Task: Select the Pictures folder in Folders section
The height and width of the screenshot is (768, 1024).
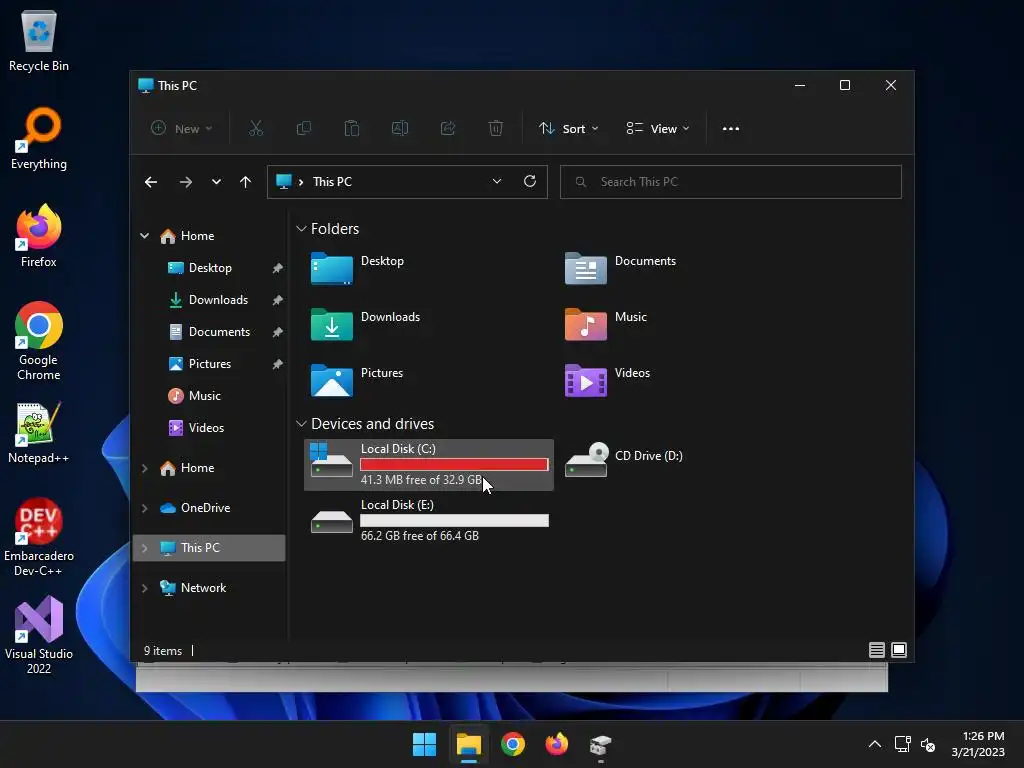Action: (x=357, y=380)
